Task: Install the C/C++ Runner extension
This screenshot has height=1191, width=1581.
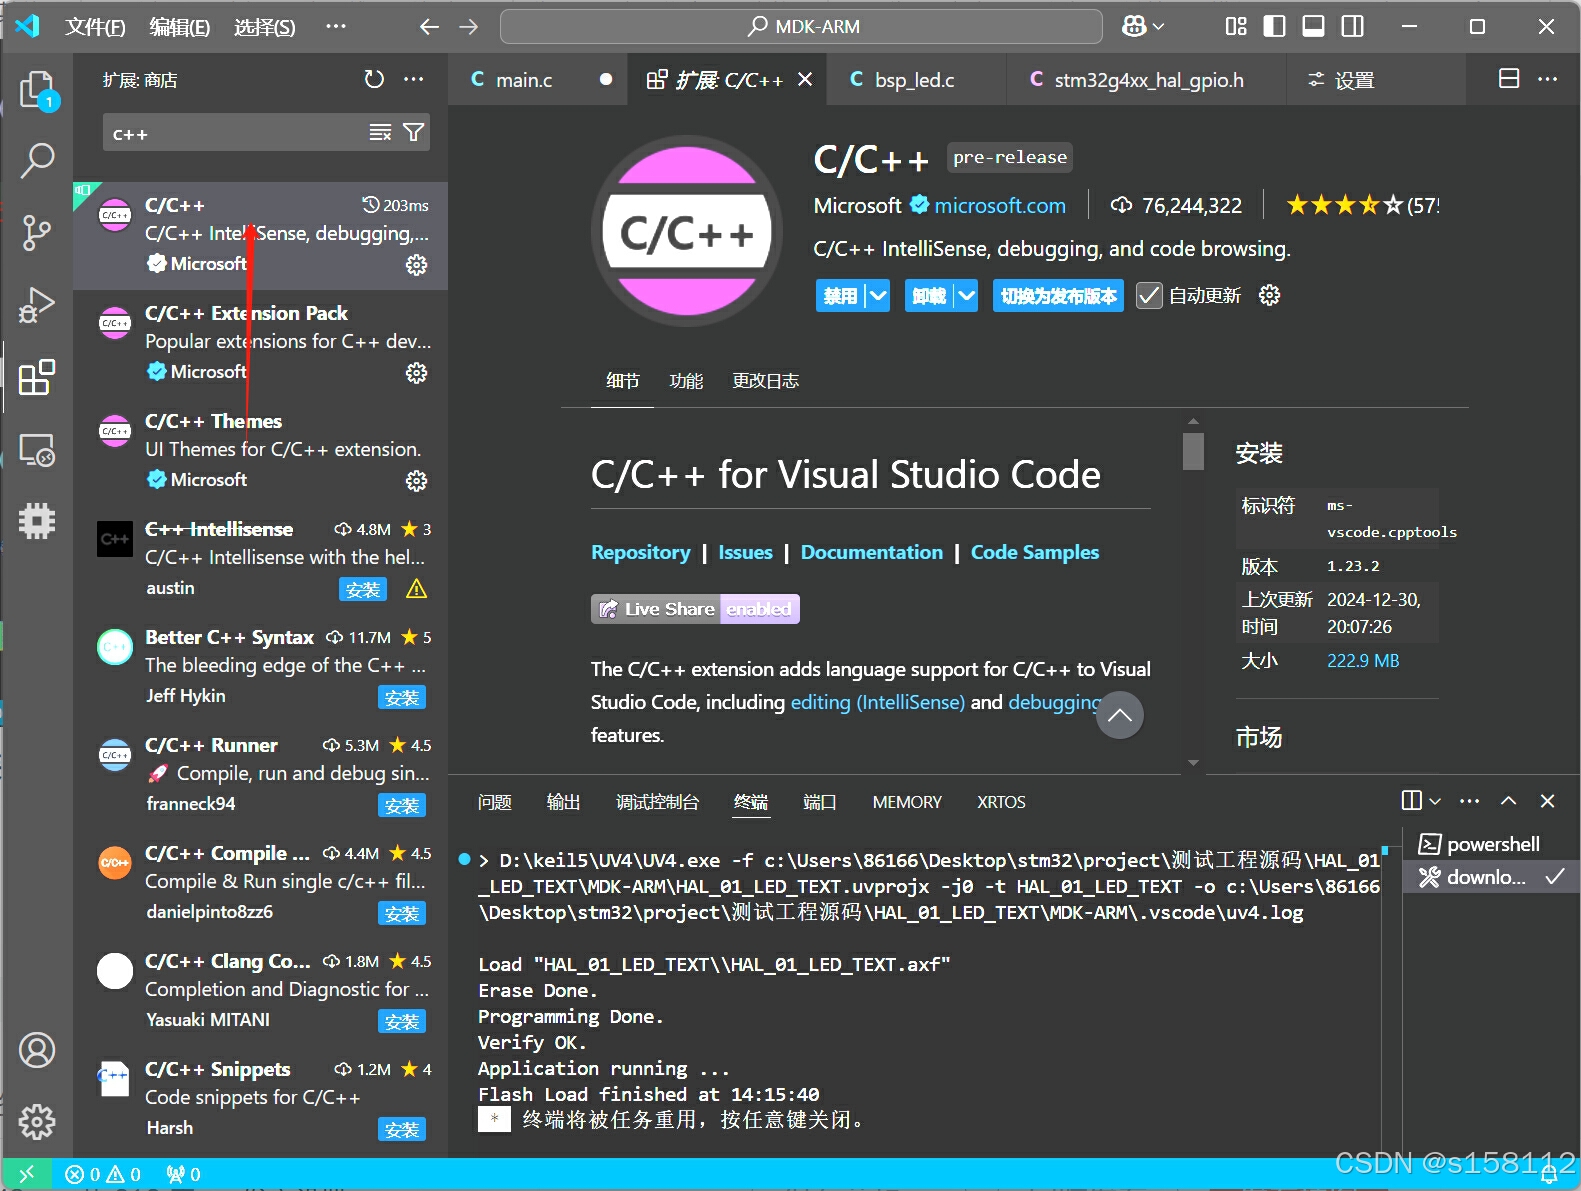Action: click(402, 805)
